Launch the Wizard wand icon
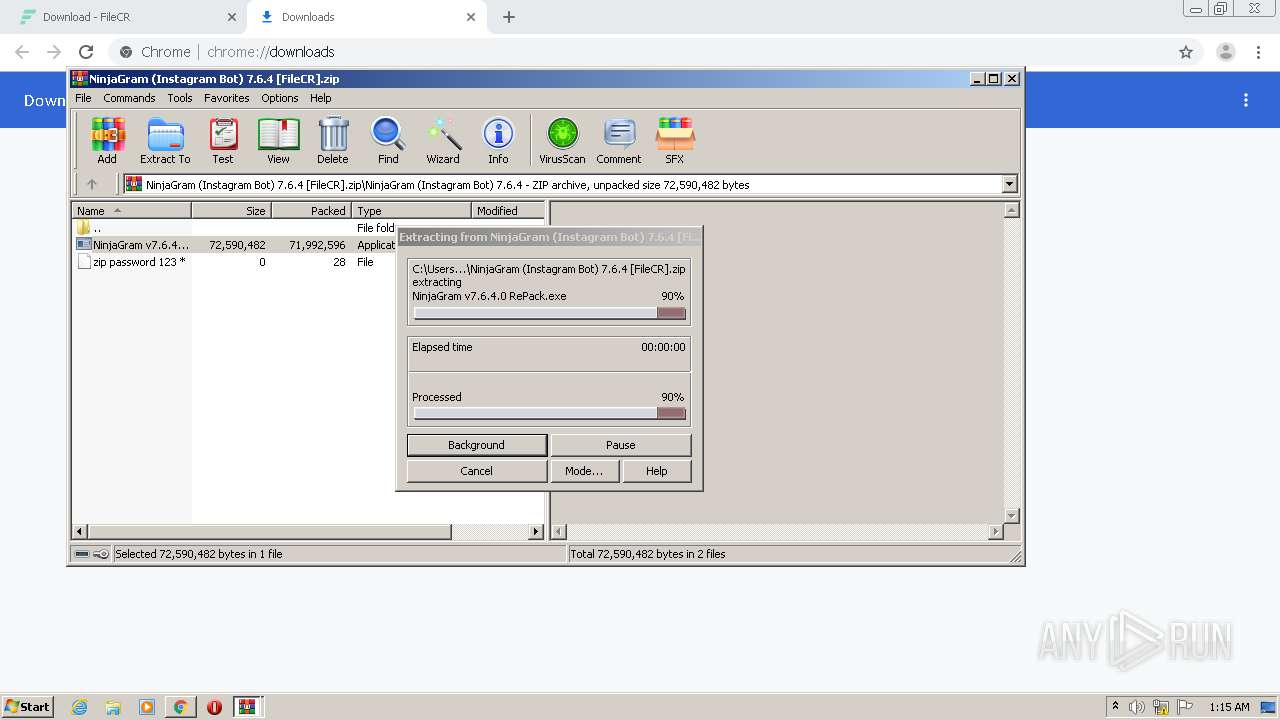Viewport: 1280px width, 720px height. pyautogui.click(x=443, y=140)
